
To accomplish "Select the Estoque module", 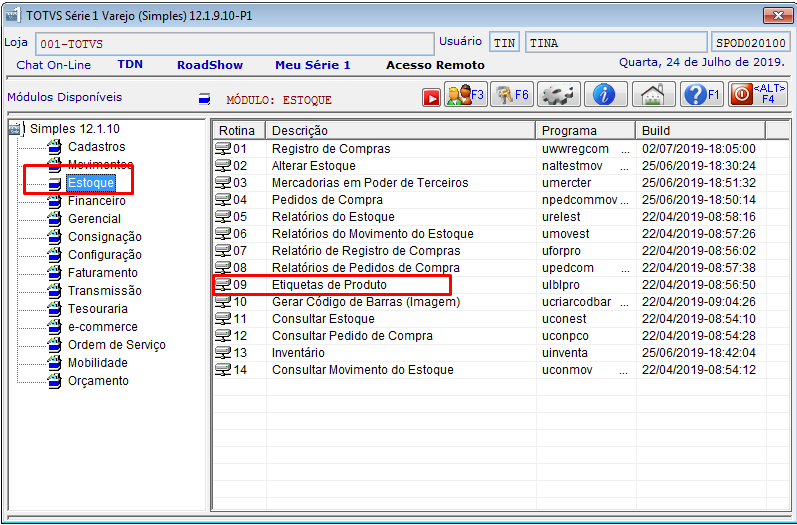I will (91, 183).
